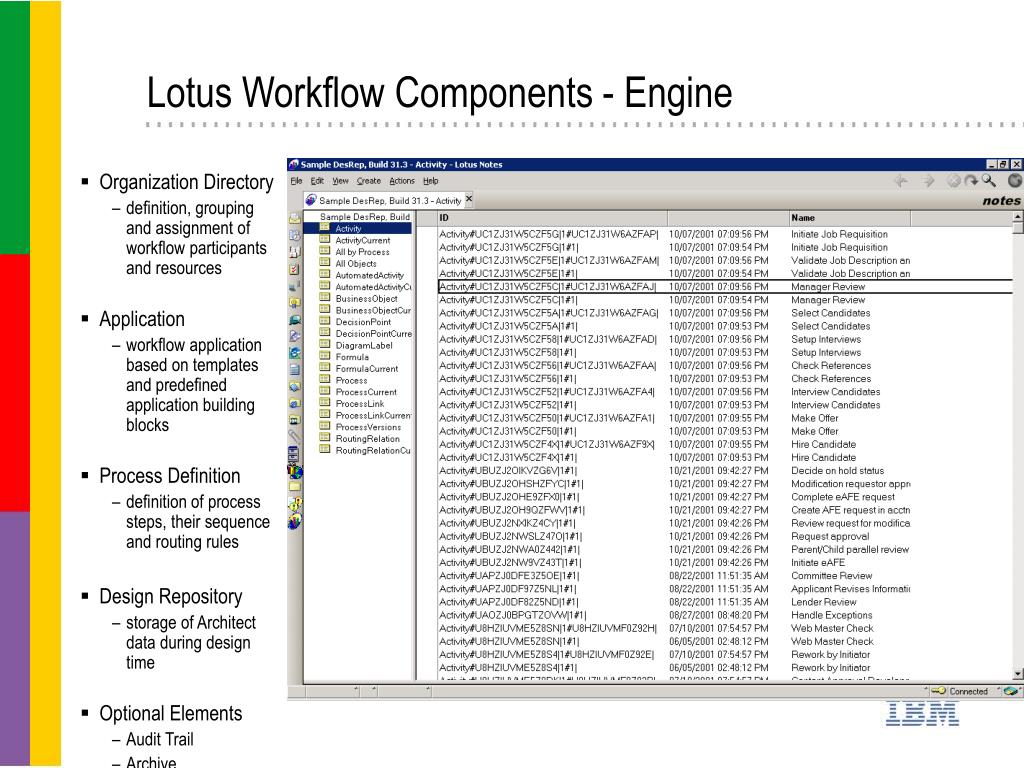The image size is (1024, 768).
Task: Open the DiagramLabel view
Action: pyautogui.click(x=364, y=345)
